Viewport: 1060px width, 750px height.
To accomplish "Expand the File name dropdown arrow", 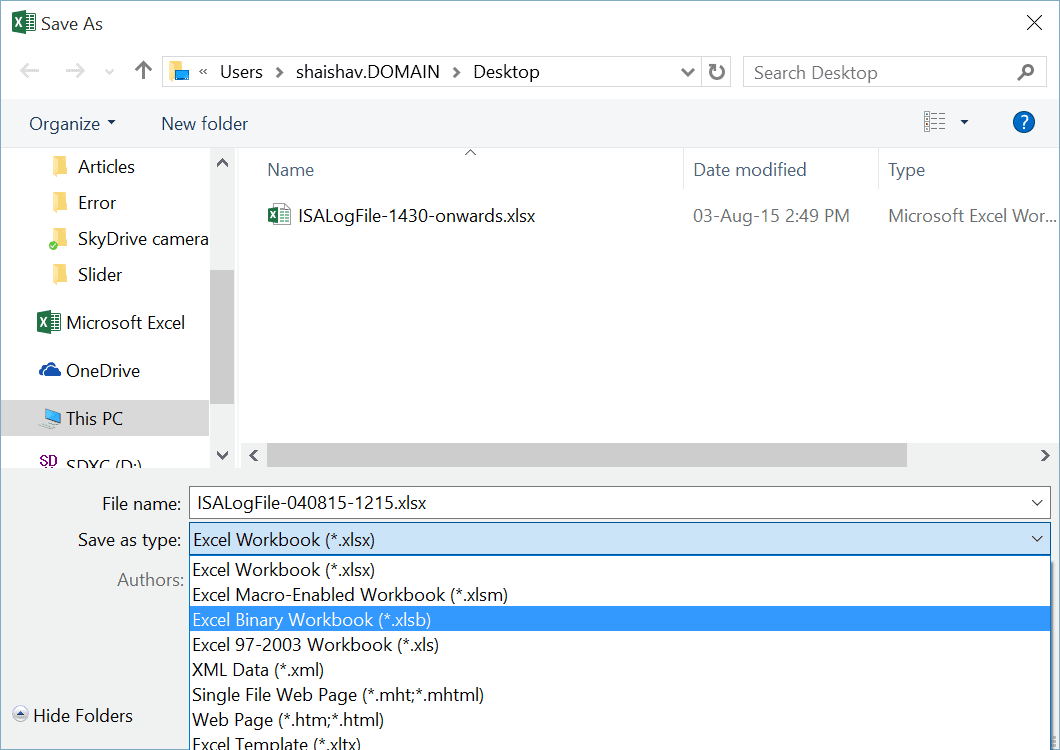I will [x=1037, y=502].
